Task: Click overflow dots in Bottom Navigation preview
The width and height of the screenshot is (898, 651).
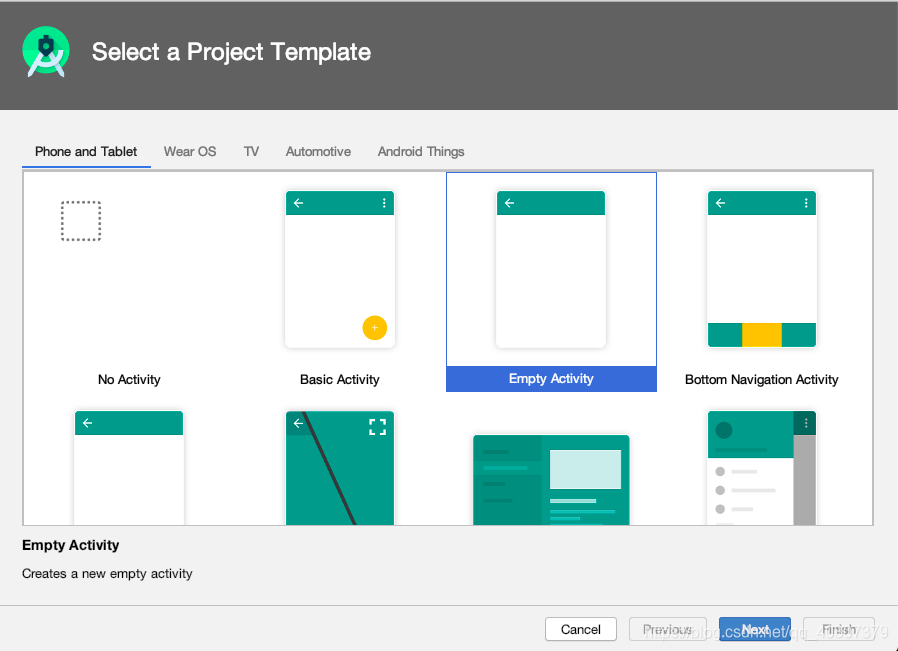Action: coord(806,203)
